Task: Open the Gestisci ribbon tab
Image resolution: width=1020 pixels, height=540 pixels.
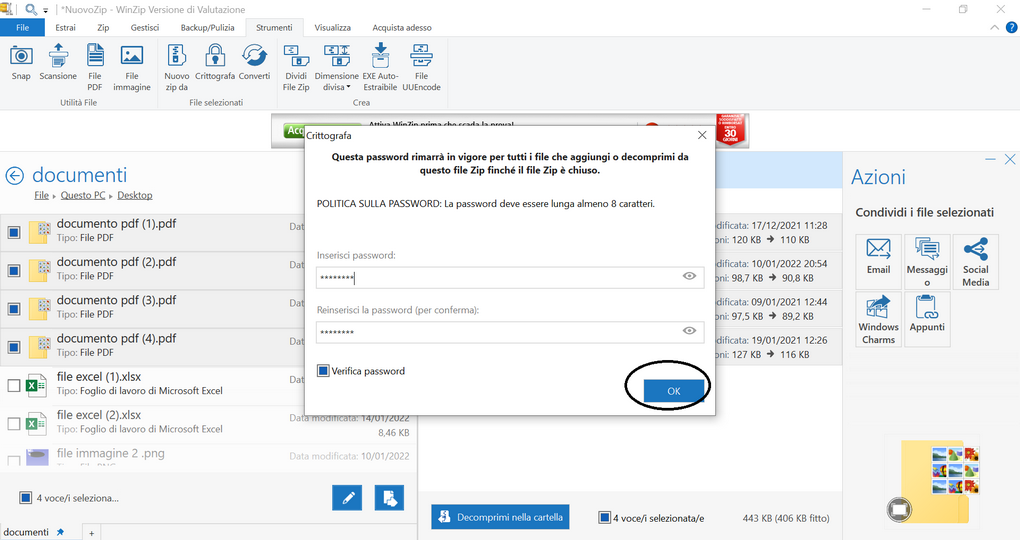Action: click(x=144, y=27)
